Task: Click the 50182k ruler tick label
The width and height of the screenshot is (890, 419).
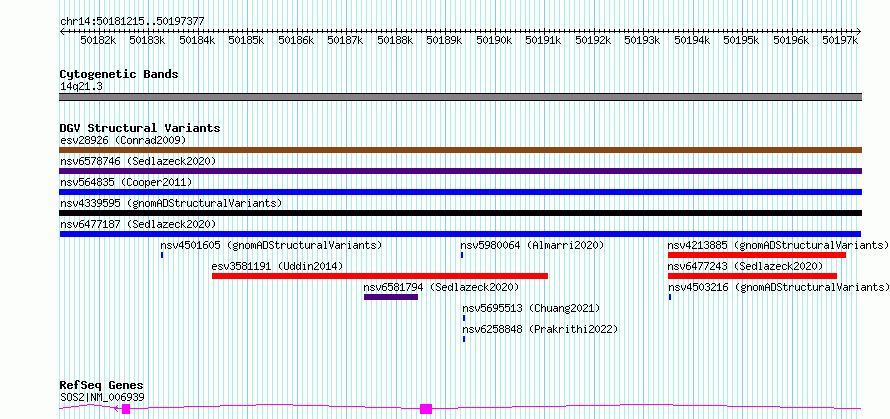Action: (98, 40)
